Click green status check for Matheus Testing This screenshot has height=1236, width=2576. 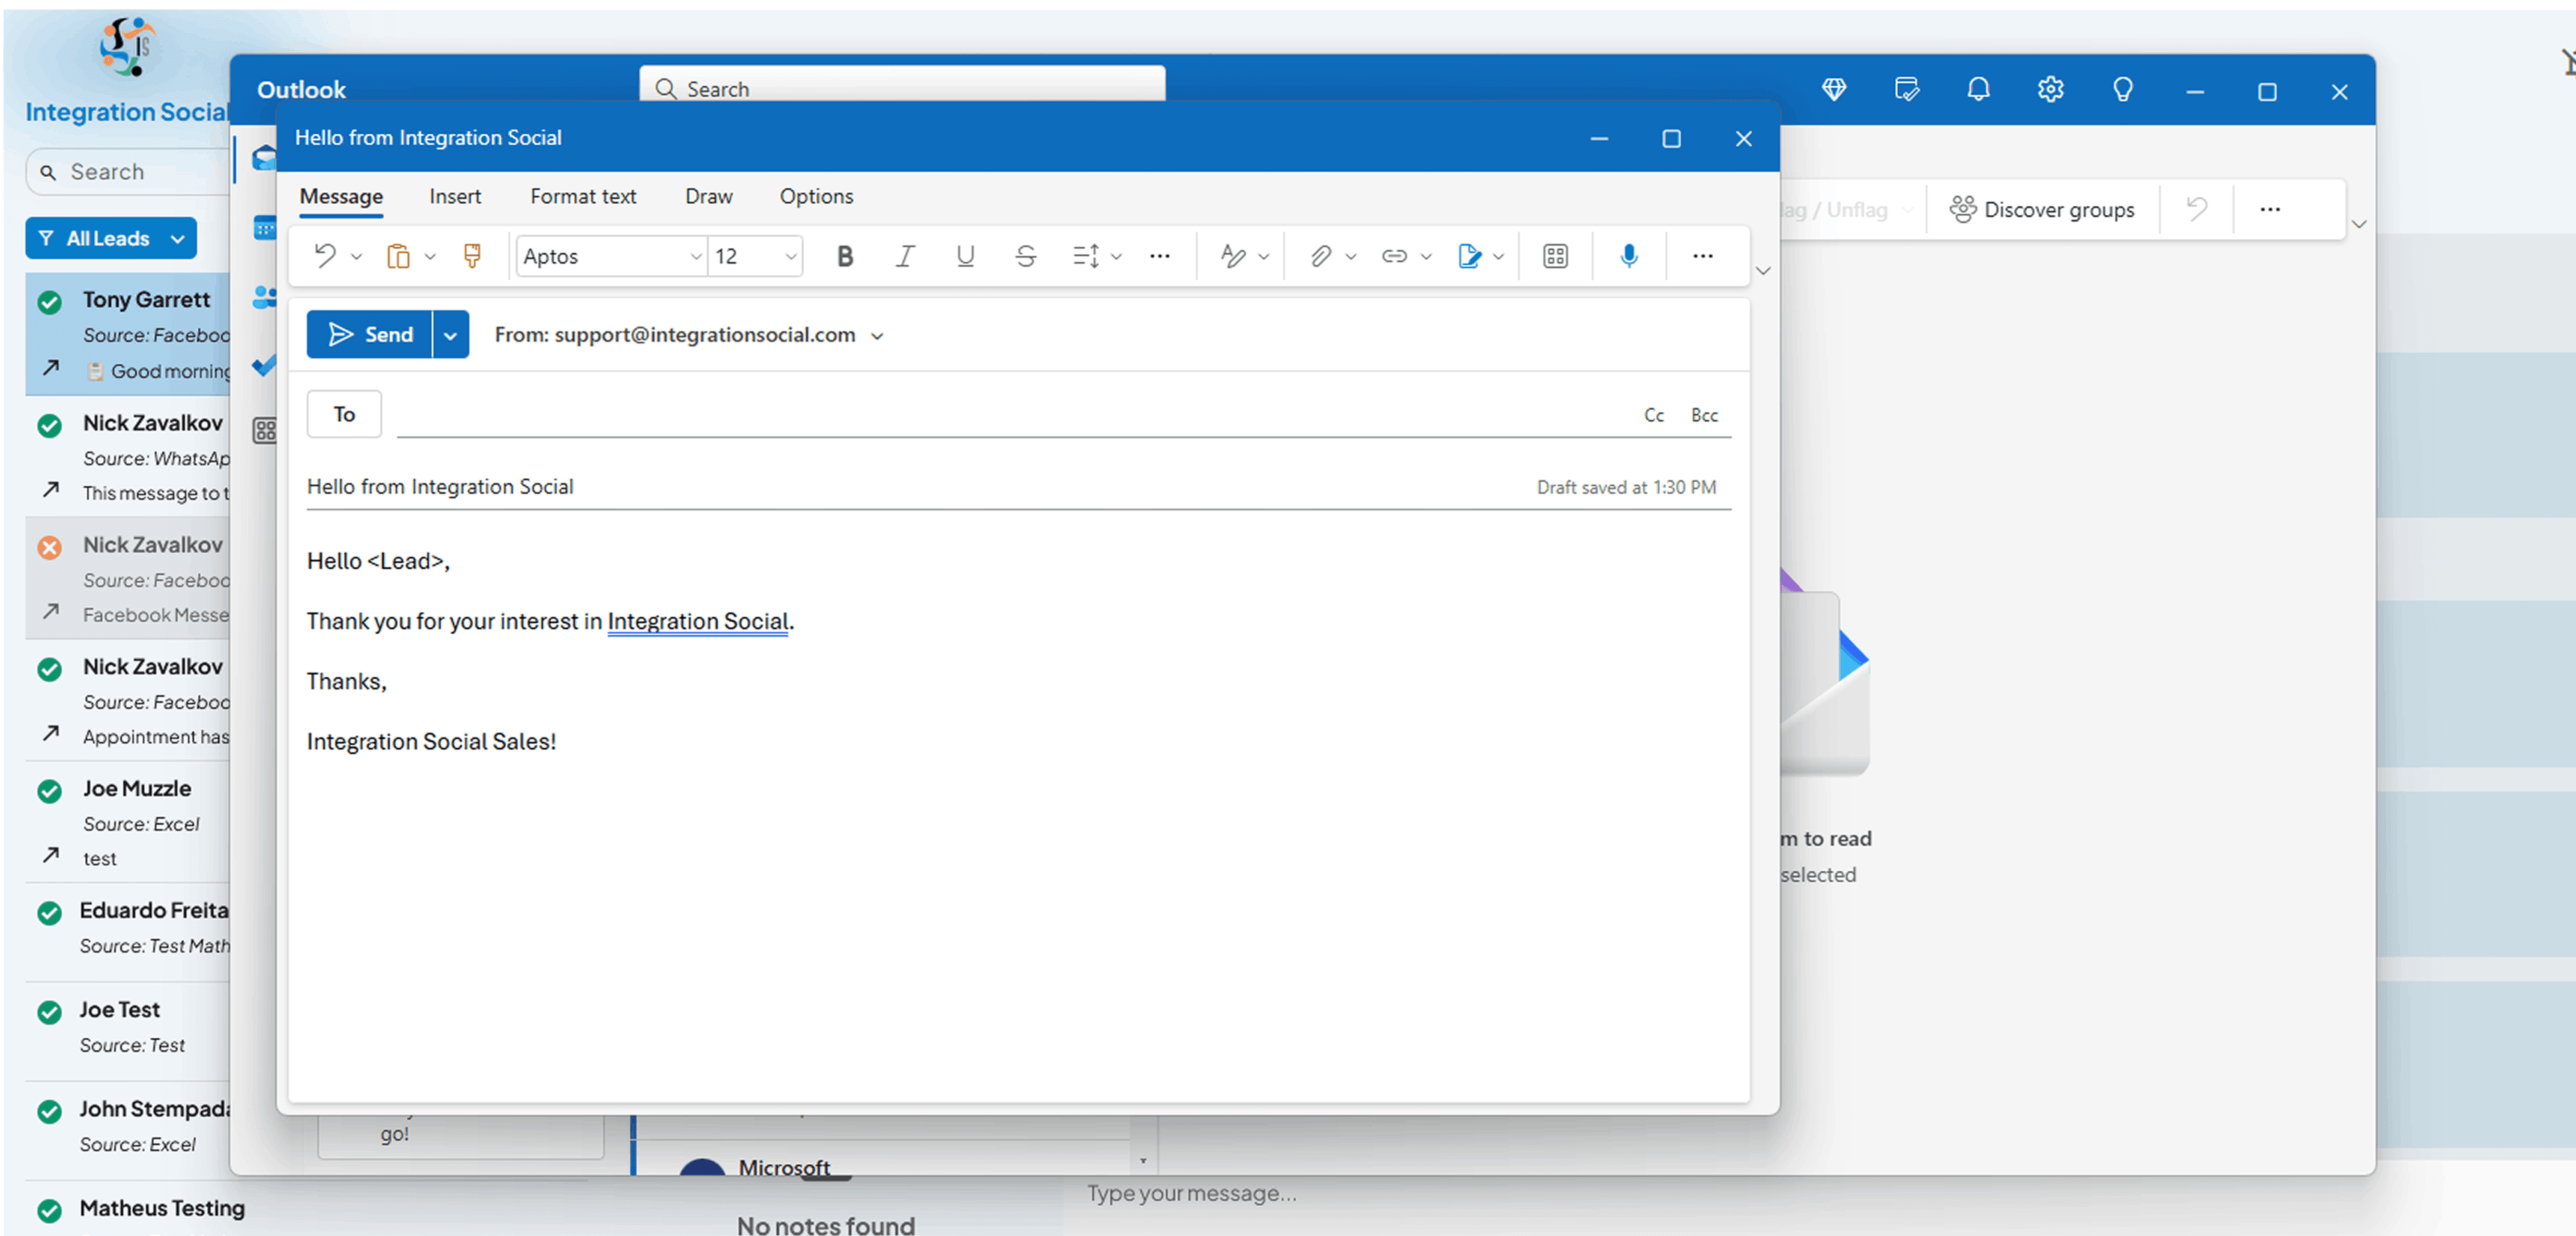click(49, 1211)
